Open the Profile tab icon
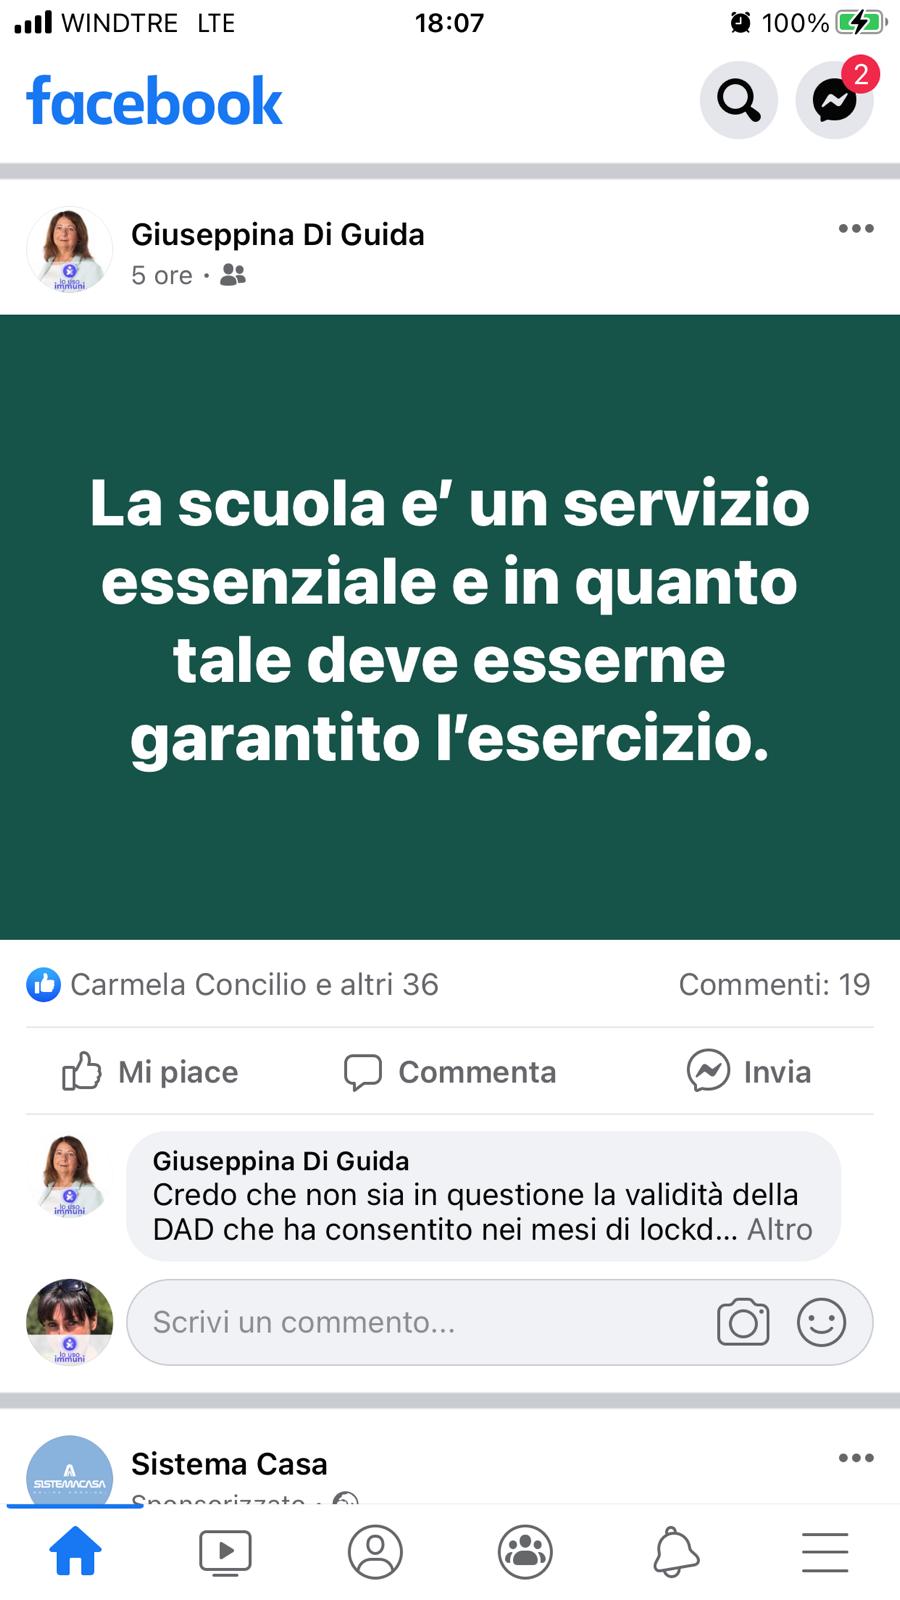Viewport: 900px width, 1600px height. (375, 1552)
